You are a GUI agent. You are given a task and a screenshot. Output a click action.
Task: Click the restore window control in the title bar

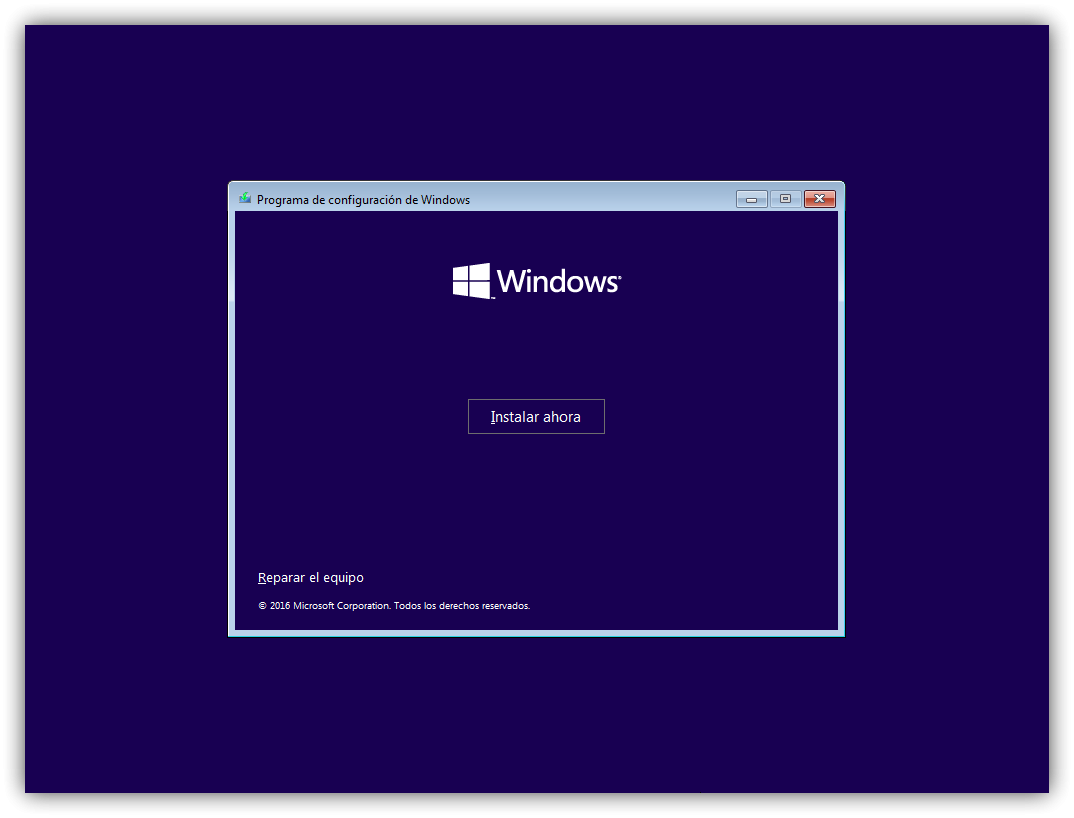[785, 199]
